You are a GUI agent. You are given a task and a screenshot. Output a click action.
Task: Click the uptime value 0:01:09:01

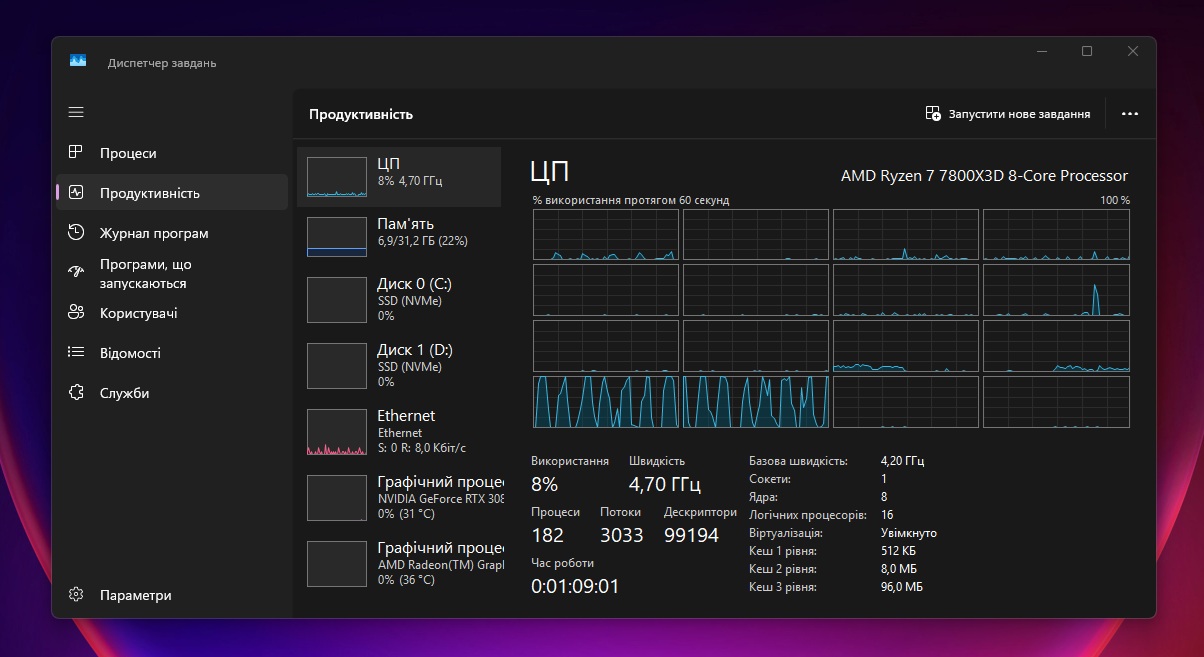coord(575,586)
